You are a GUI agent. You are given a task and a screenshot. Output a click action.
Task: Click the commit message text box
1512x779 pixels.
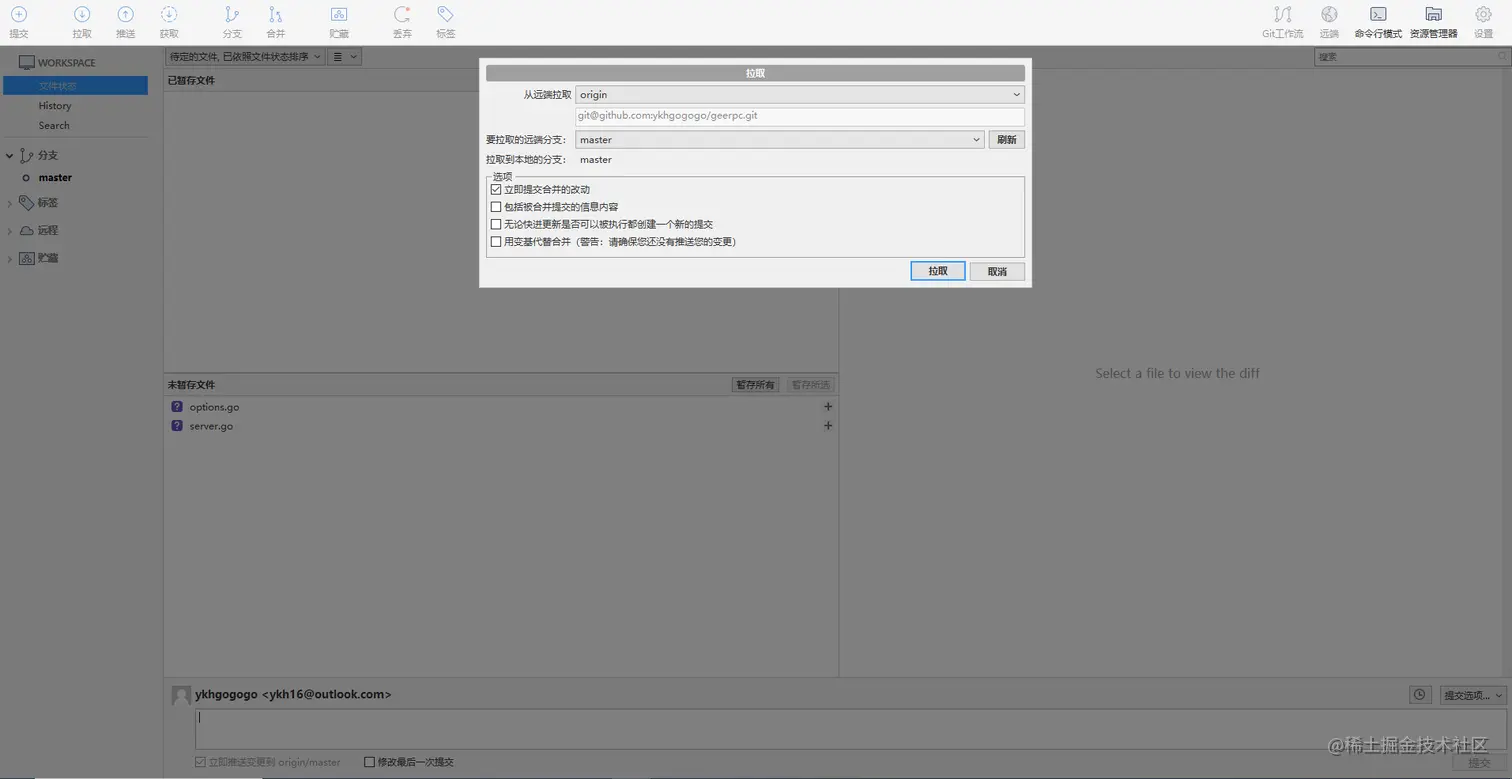850,729
